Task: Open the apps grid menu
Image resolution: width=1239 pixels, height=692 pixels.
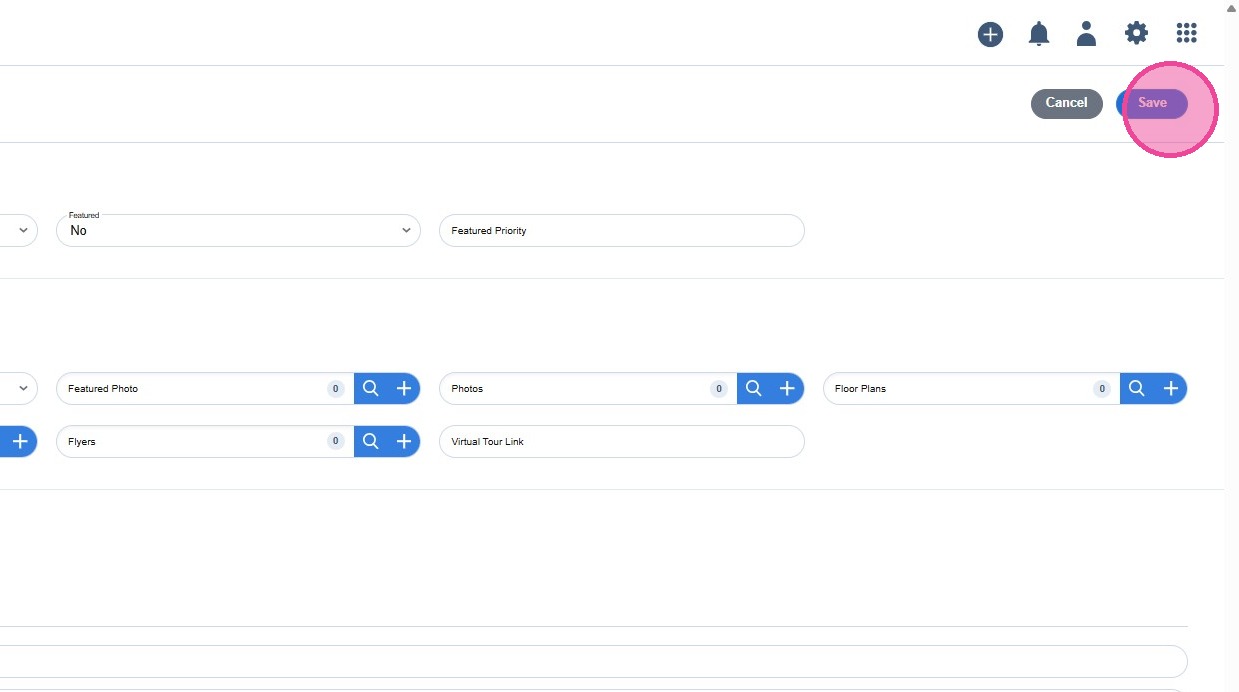Action: pyautogui.click(x=1186, y=34)
